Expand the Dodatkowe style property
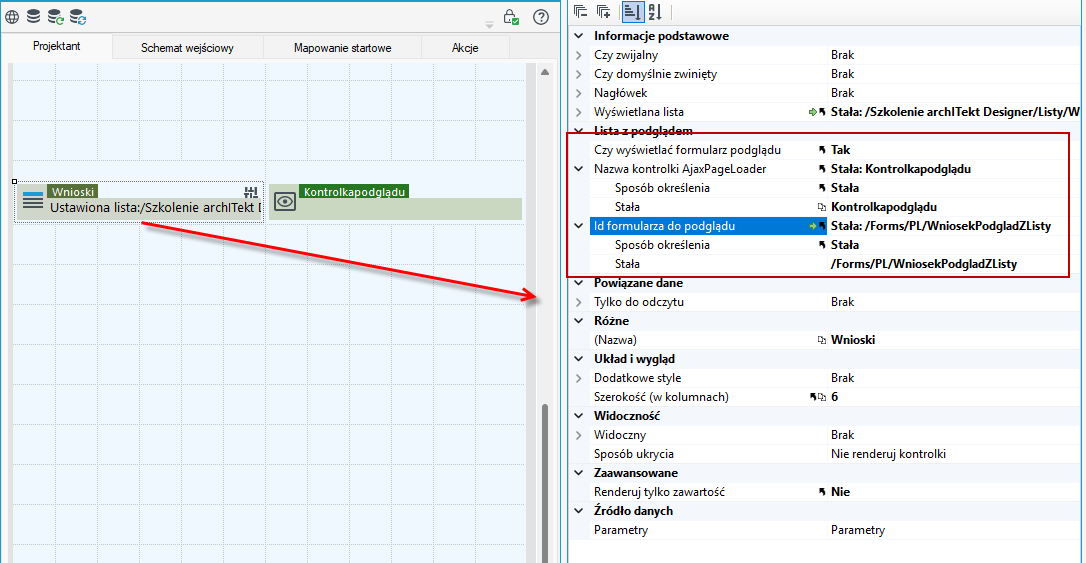1086x563 pixels. pos(579,378)
